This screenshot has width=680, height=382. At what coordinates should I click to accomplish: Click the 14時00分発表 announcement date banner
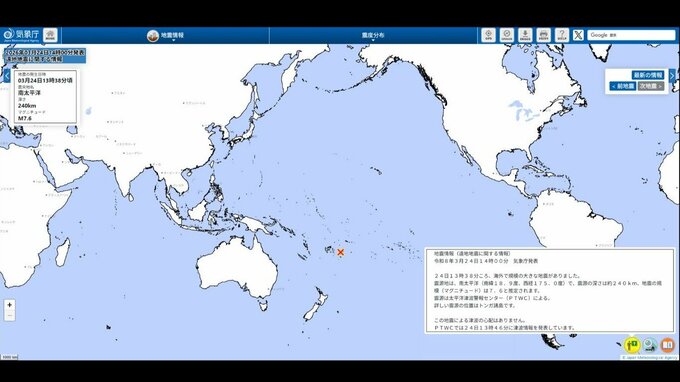[x=45, y=52]
